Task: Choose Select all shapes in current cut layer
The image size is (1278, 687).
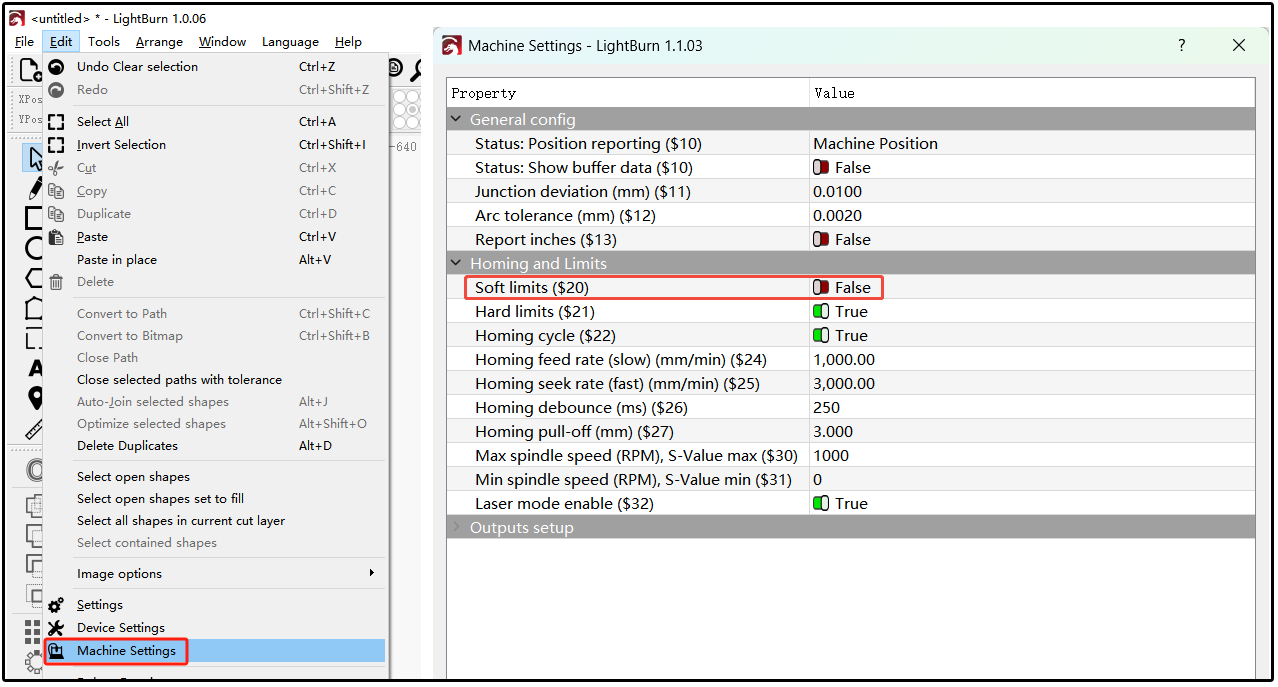Action: [x=214, y=521]
